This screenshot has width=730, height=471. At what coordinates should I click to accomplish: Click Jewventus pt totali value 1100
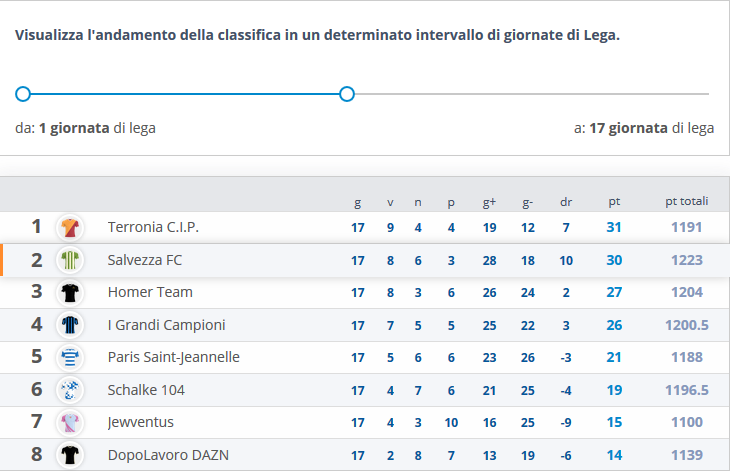[687, 422]
